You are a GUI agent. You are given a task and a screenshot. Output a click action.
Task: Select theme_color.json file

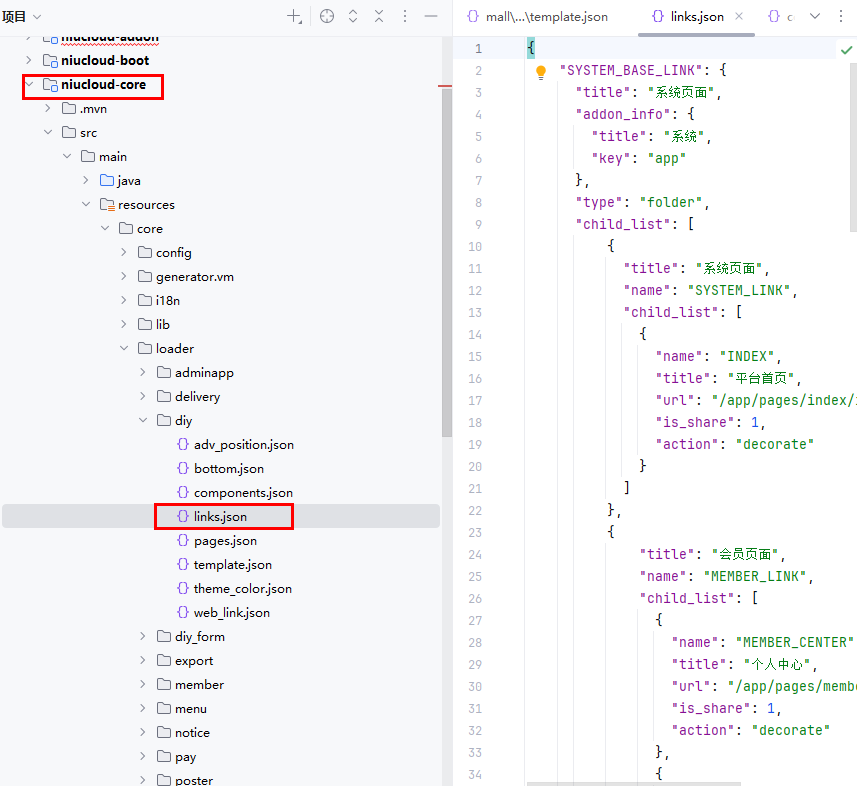pos(242,589)
